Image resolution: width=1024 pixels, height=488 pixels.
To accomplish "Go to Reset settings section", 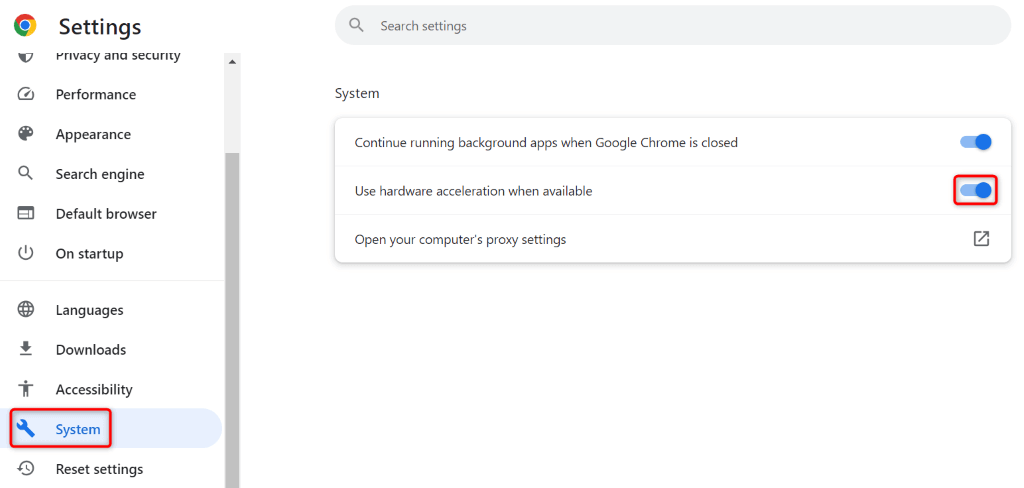I will pyautogui.click(x=99, y=469).
